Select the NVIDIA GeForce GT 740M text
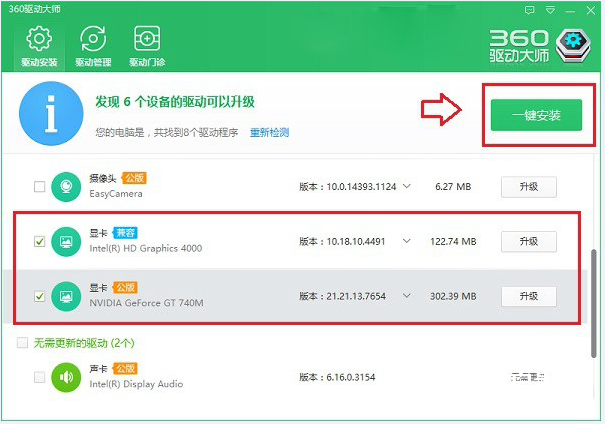Image resolution: width=605 pixels, height=424 pixels. click(146, 303)
